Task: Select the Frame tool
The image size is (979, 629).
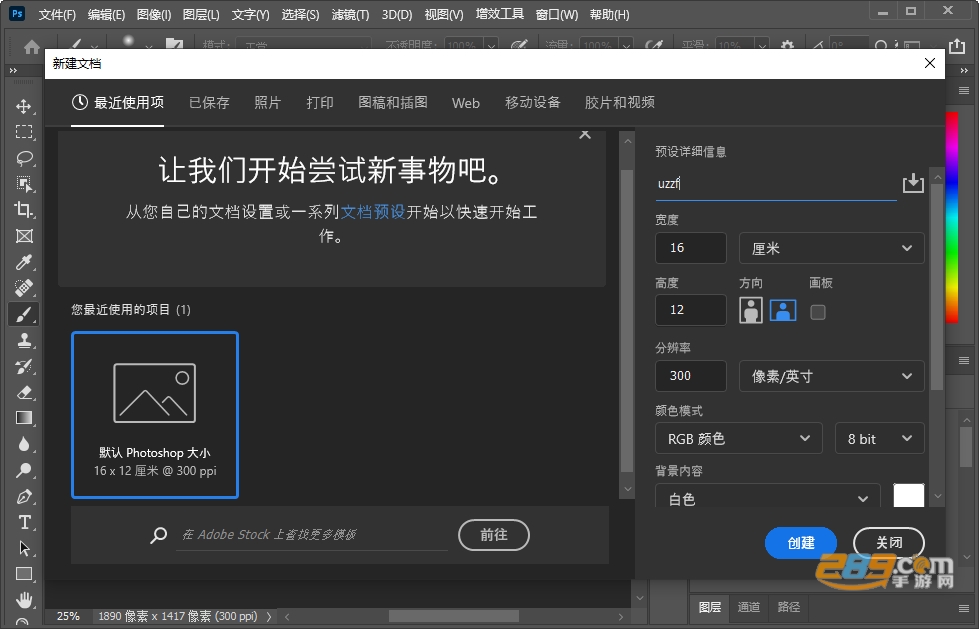Action: tap(24, 236)
